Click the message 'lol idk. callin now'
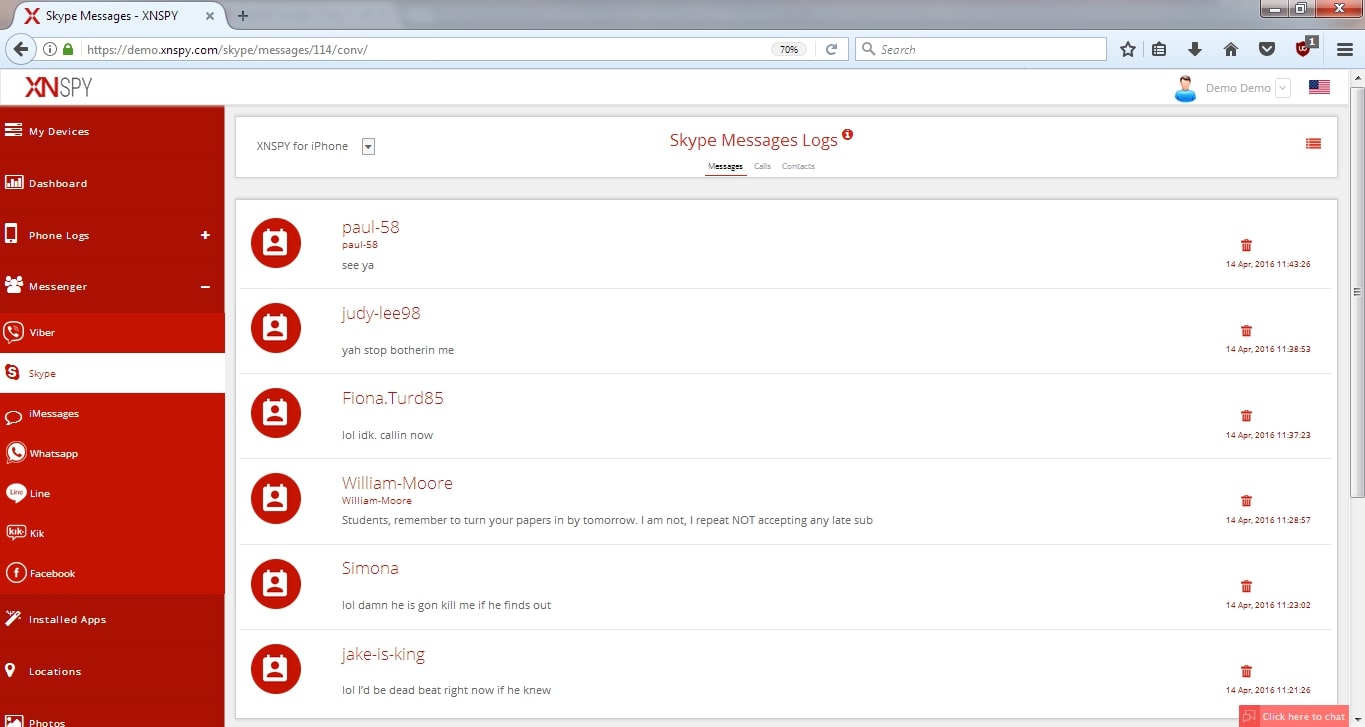The width and height of the screenshot is (1365, 727). tap(387, 435)
